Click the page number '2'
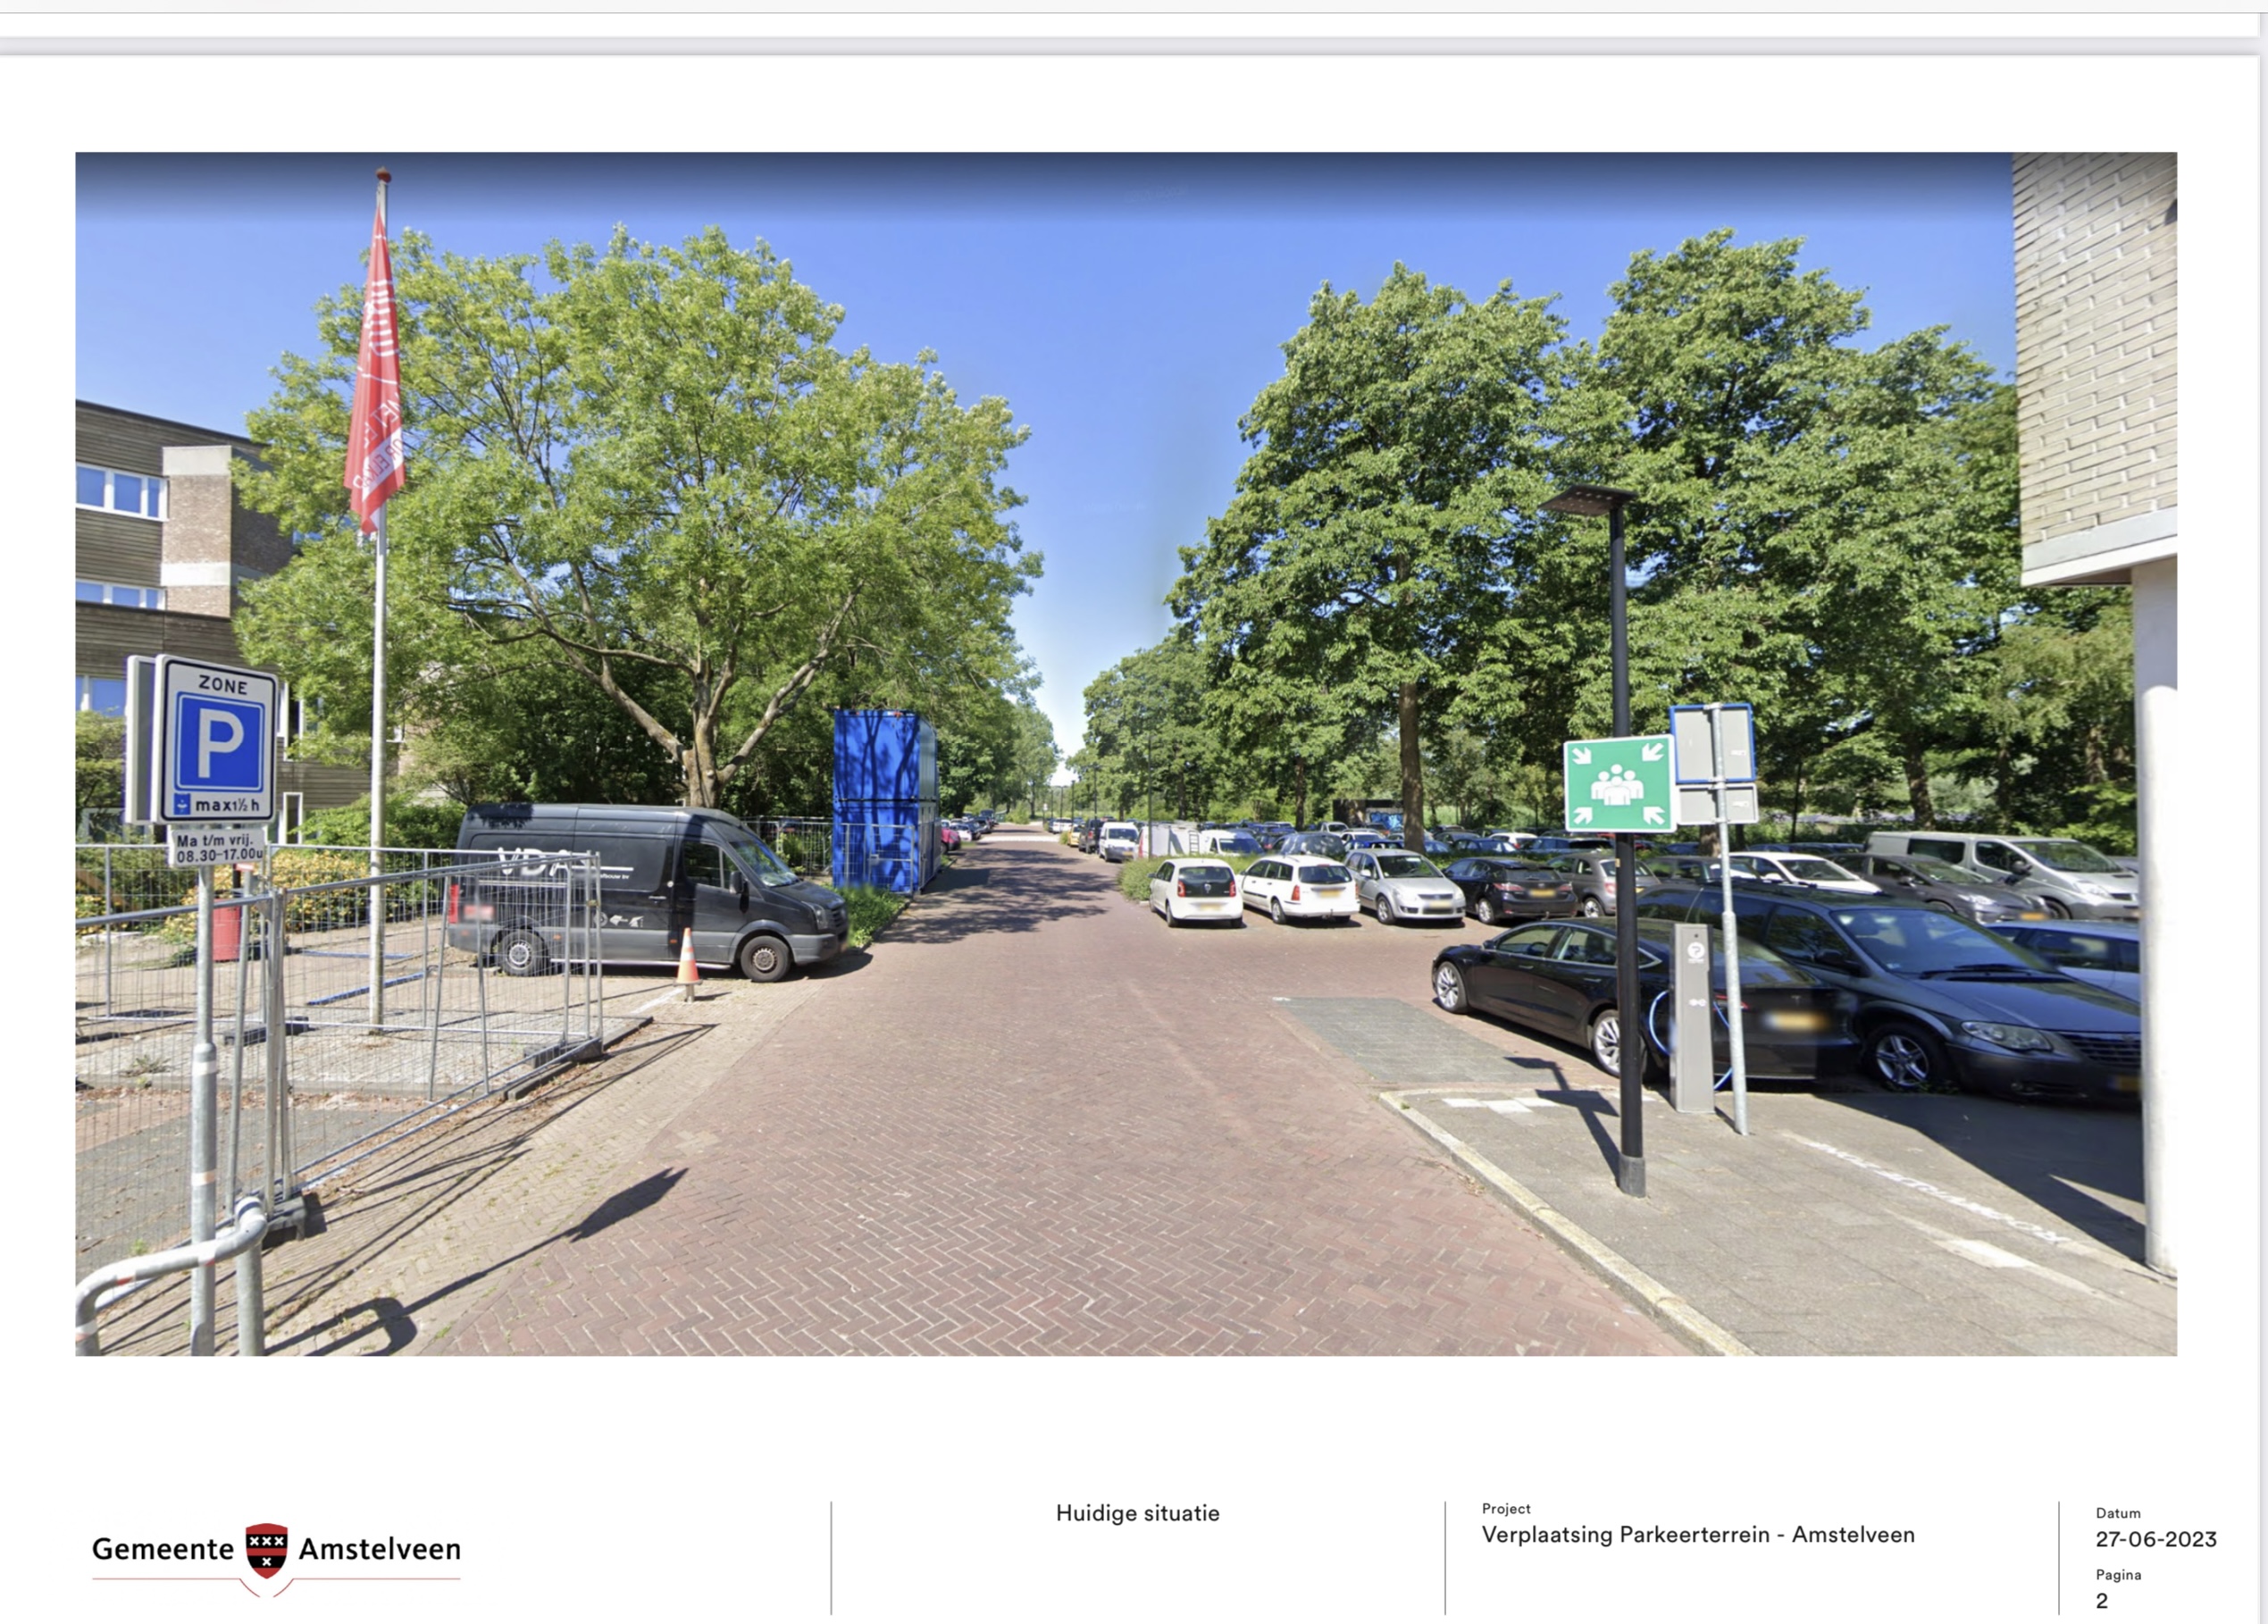 2101,1600
